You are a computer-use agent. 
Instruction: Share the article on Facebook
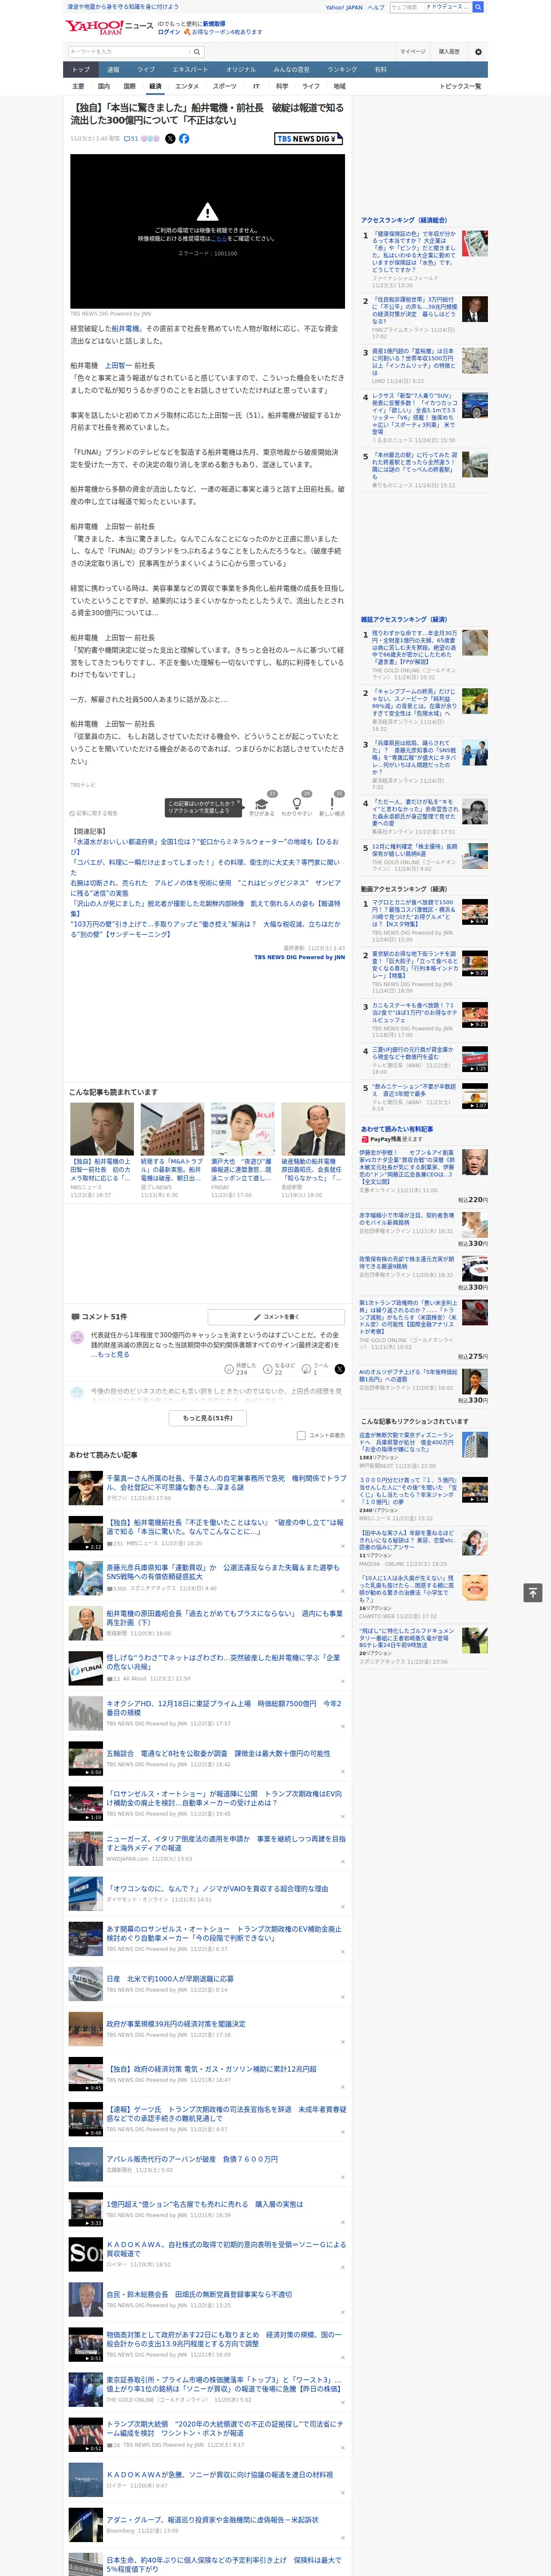pos(184,139)
